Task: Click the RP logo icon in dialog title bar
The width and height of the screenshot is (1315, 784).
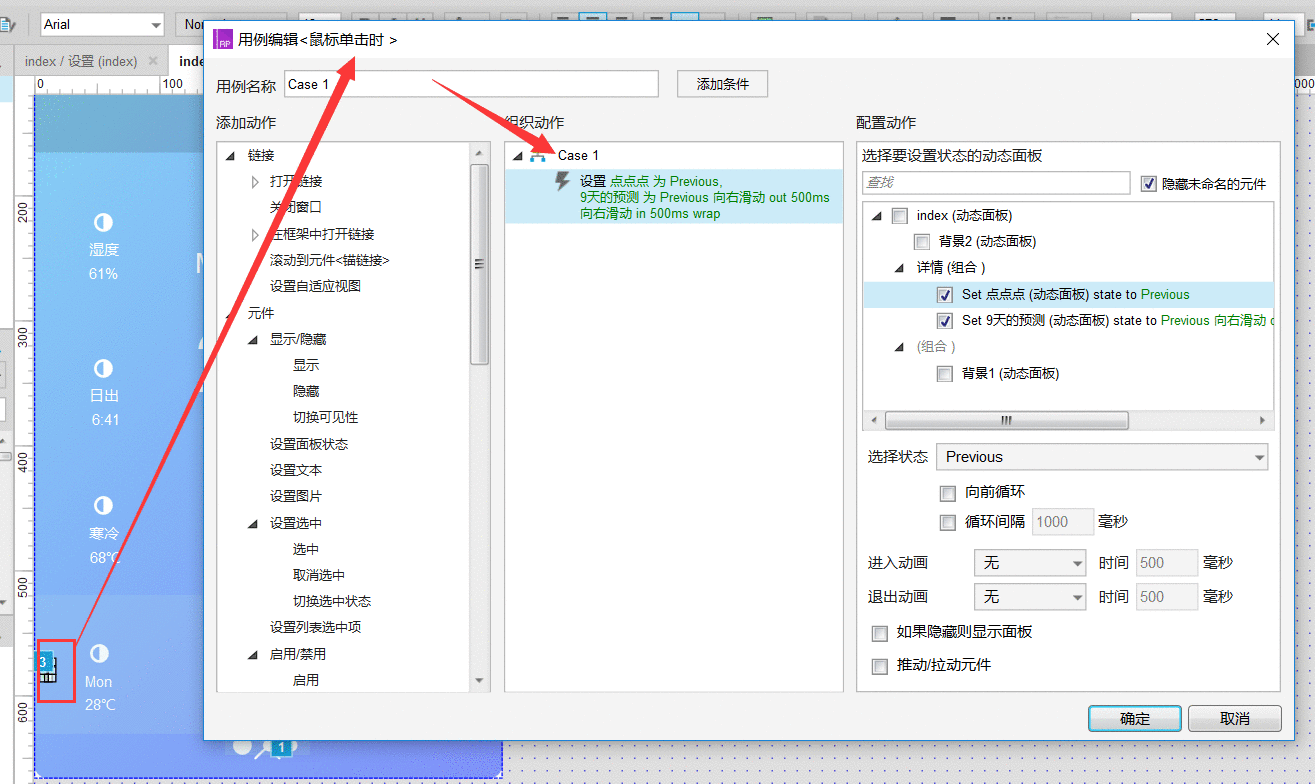Action: [224, 39]
